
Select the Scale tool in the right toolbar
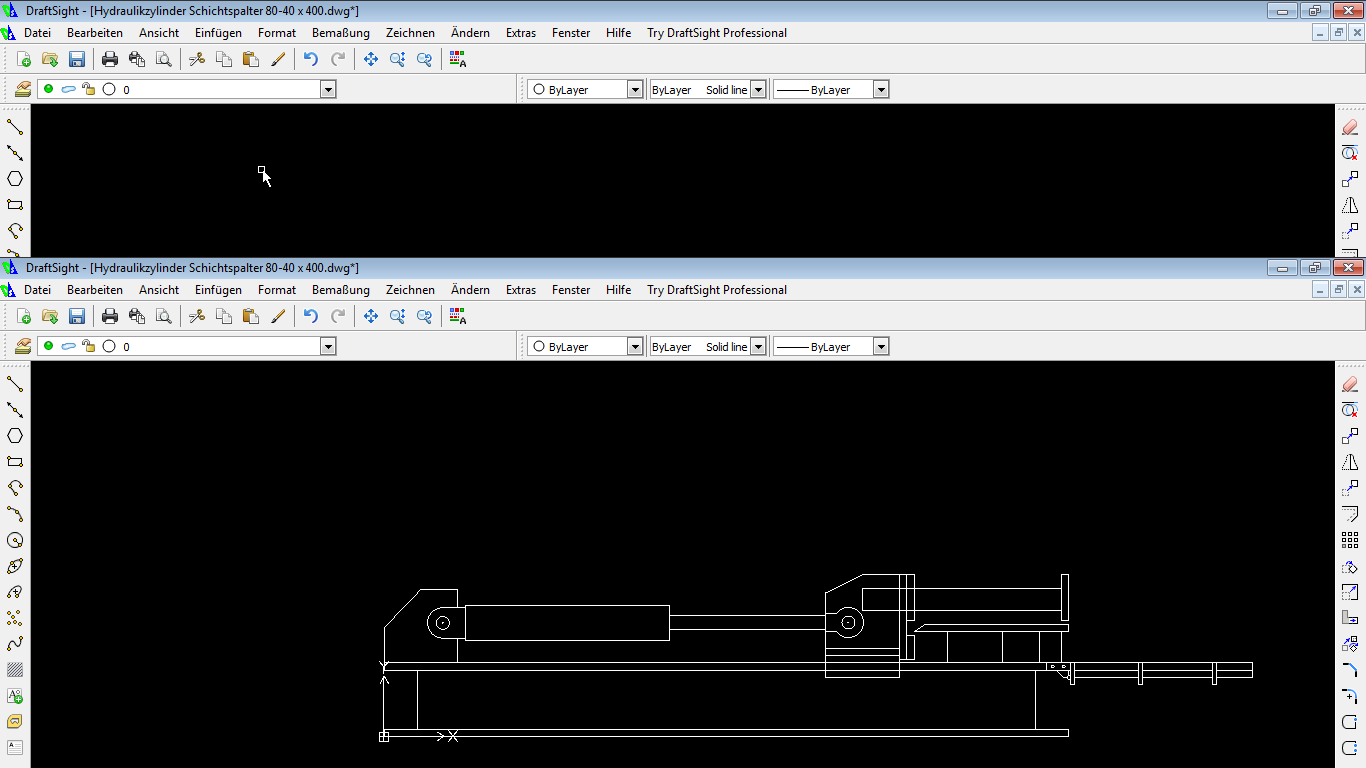[x=1349, y=592]
